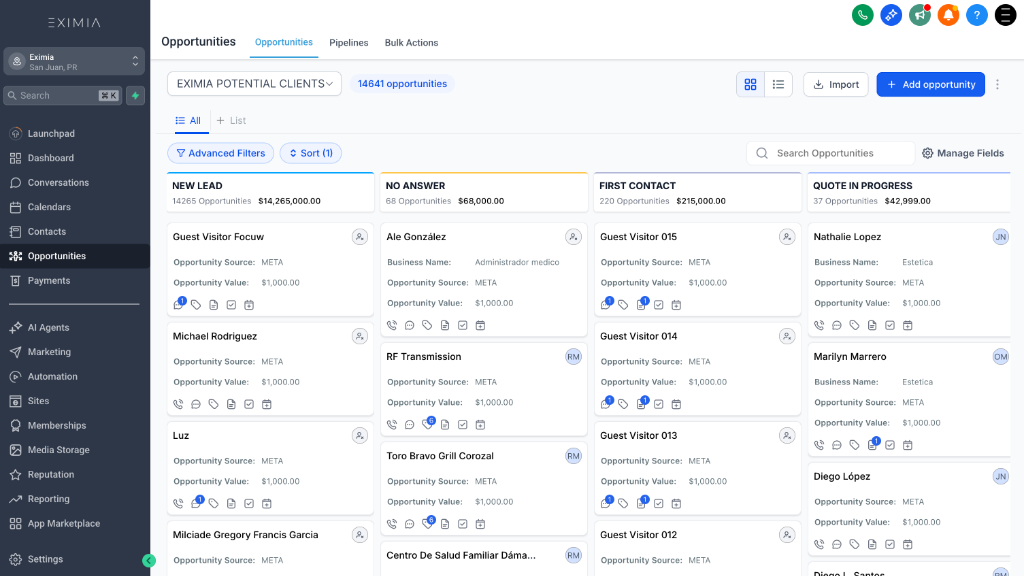The width and height of the screenshot is (1024, 576).
Task: Click the Search Opportunities field
Action: [x=830, y=152]
